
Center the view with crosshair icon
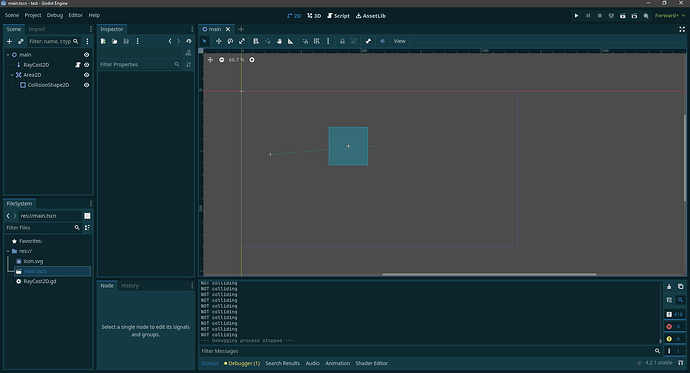coord(210,60)
